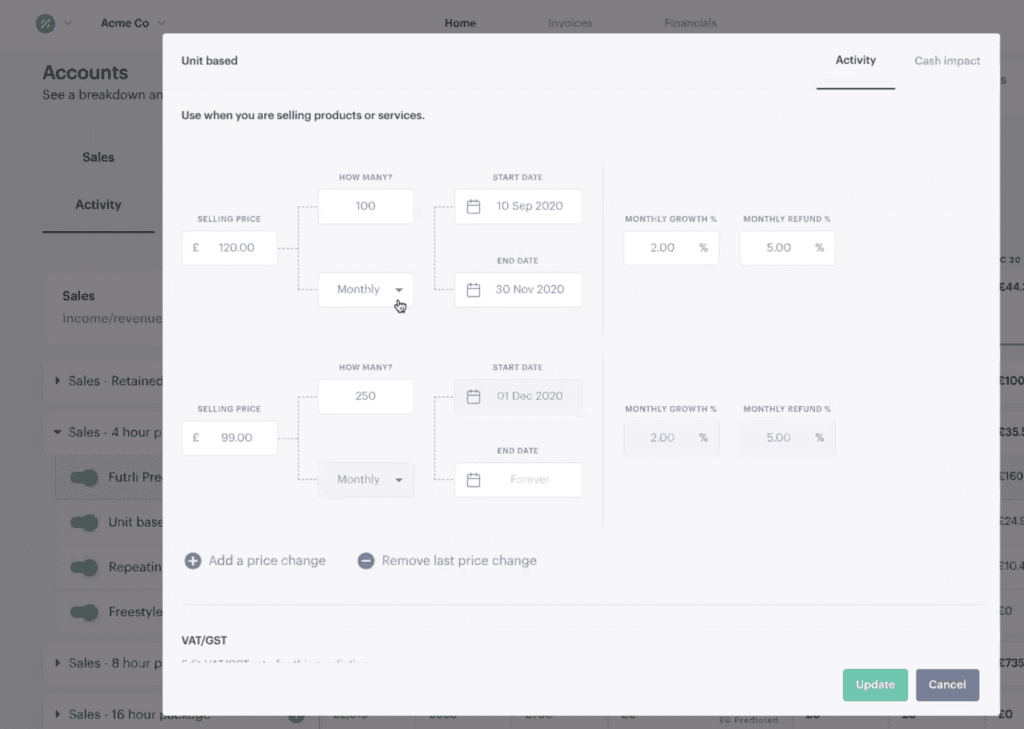Click the Update button

coord(875,685)
